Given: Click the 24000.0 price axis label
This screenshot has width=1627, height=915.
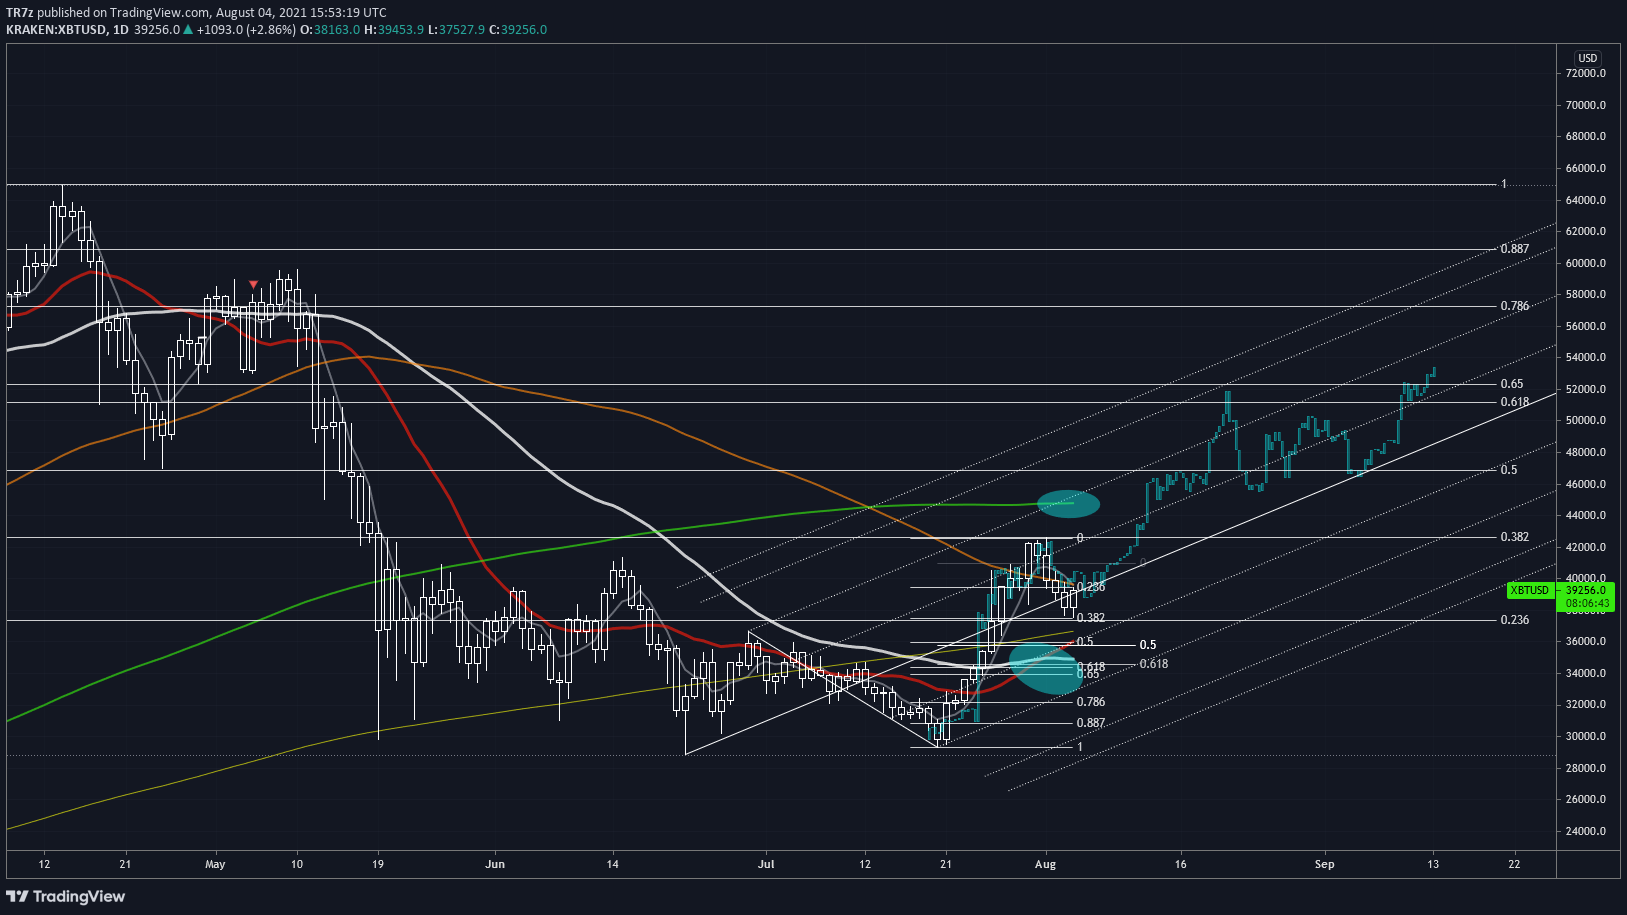Looking at the screenshot, I should pos(1586,832).
